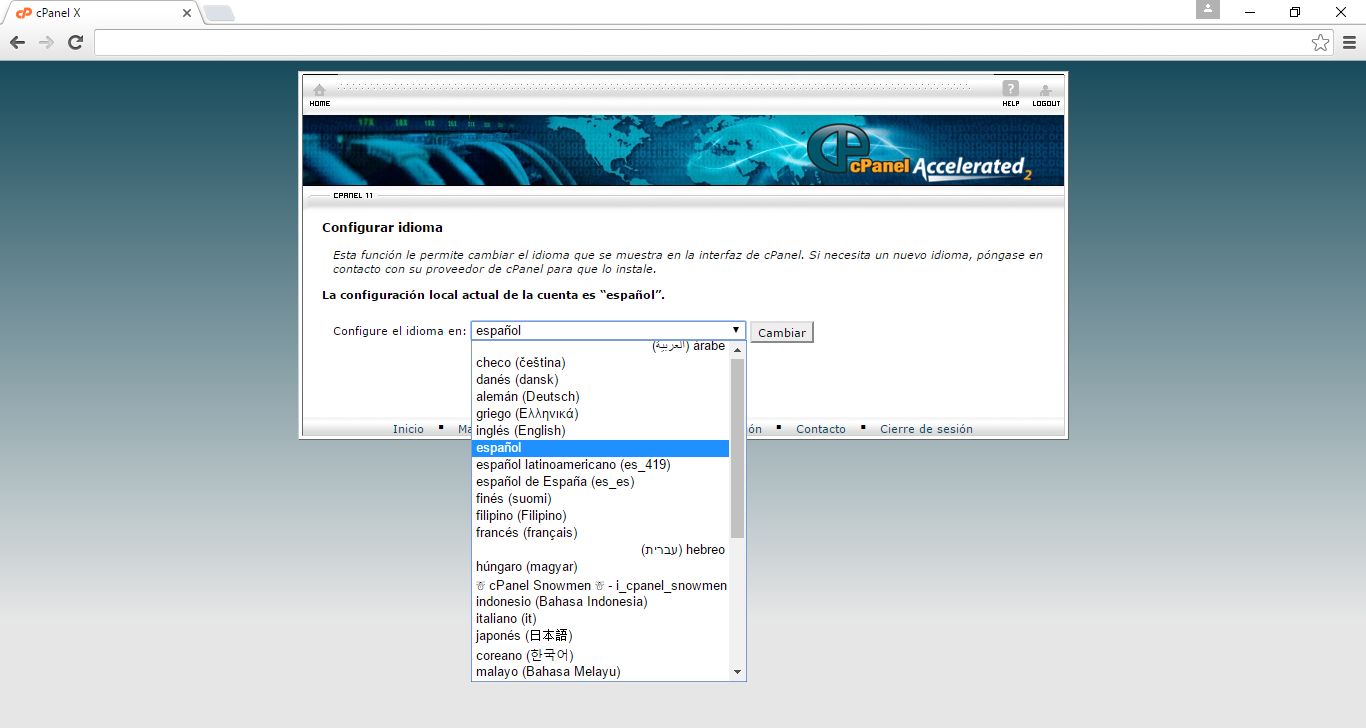Open a new browser tab
Viewport: 1366px width, 728px height.
tap(218, 13)
